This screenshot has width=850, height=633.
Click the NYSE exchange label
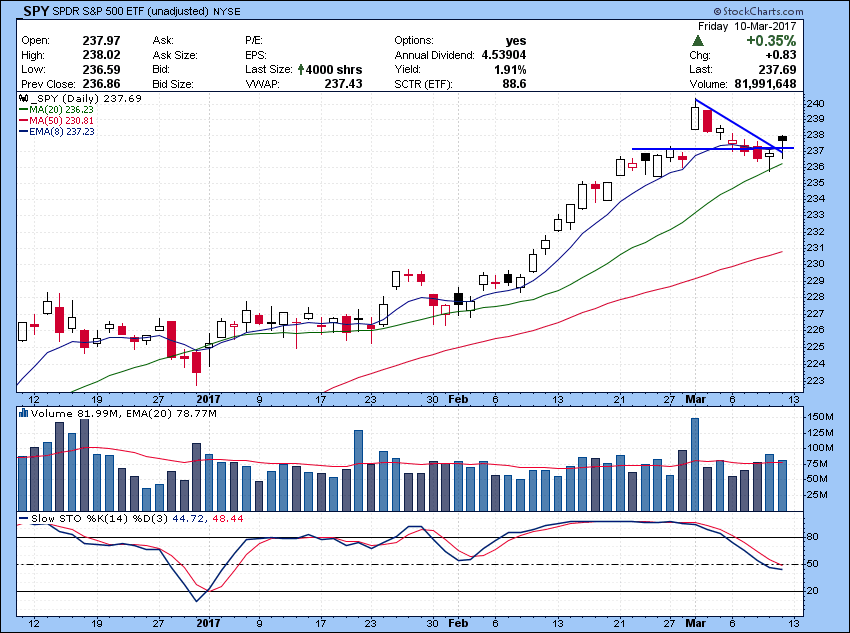click(x=227, y=11)
